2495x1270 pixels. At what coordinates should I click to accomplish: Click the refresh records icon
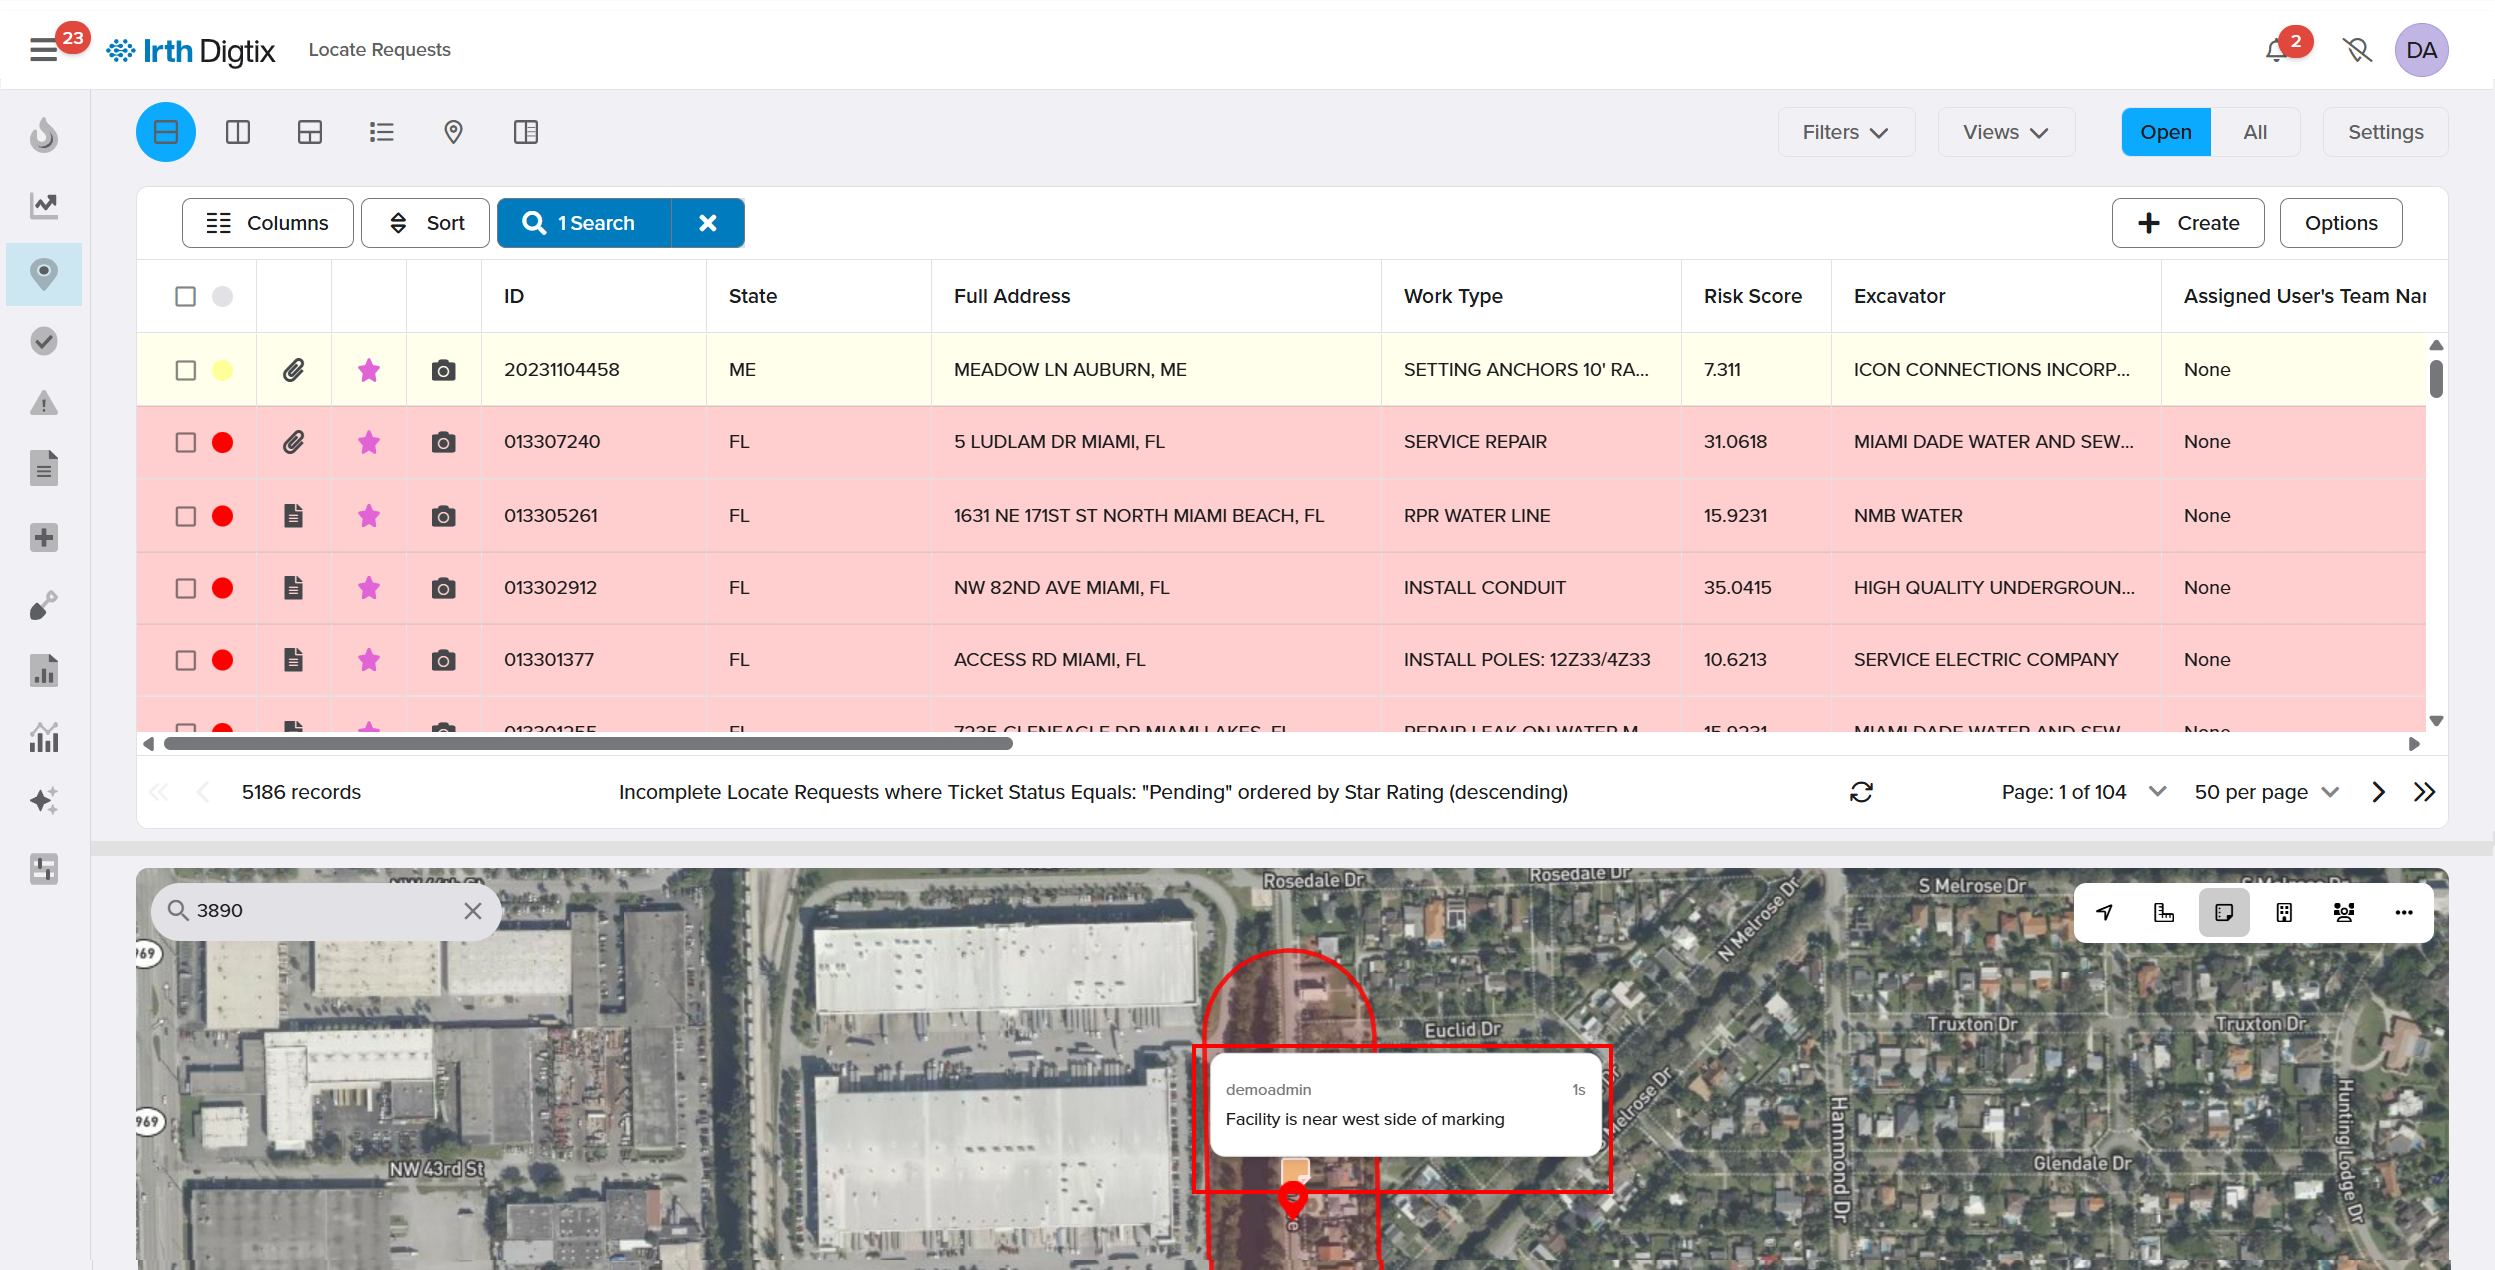[x=1861, y=792]
